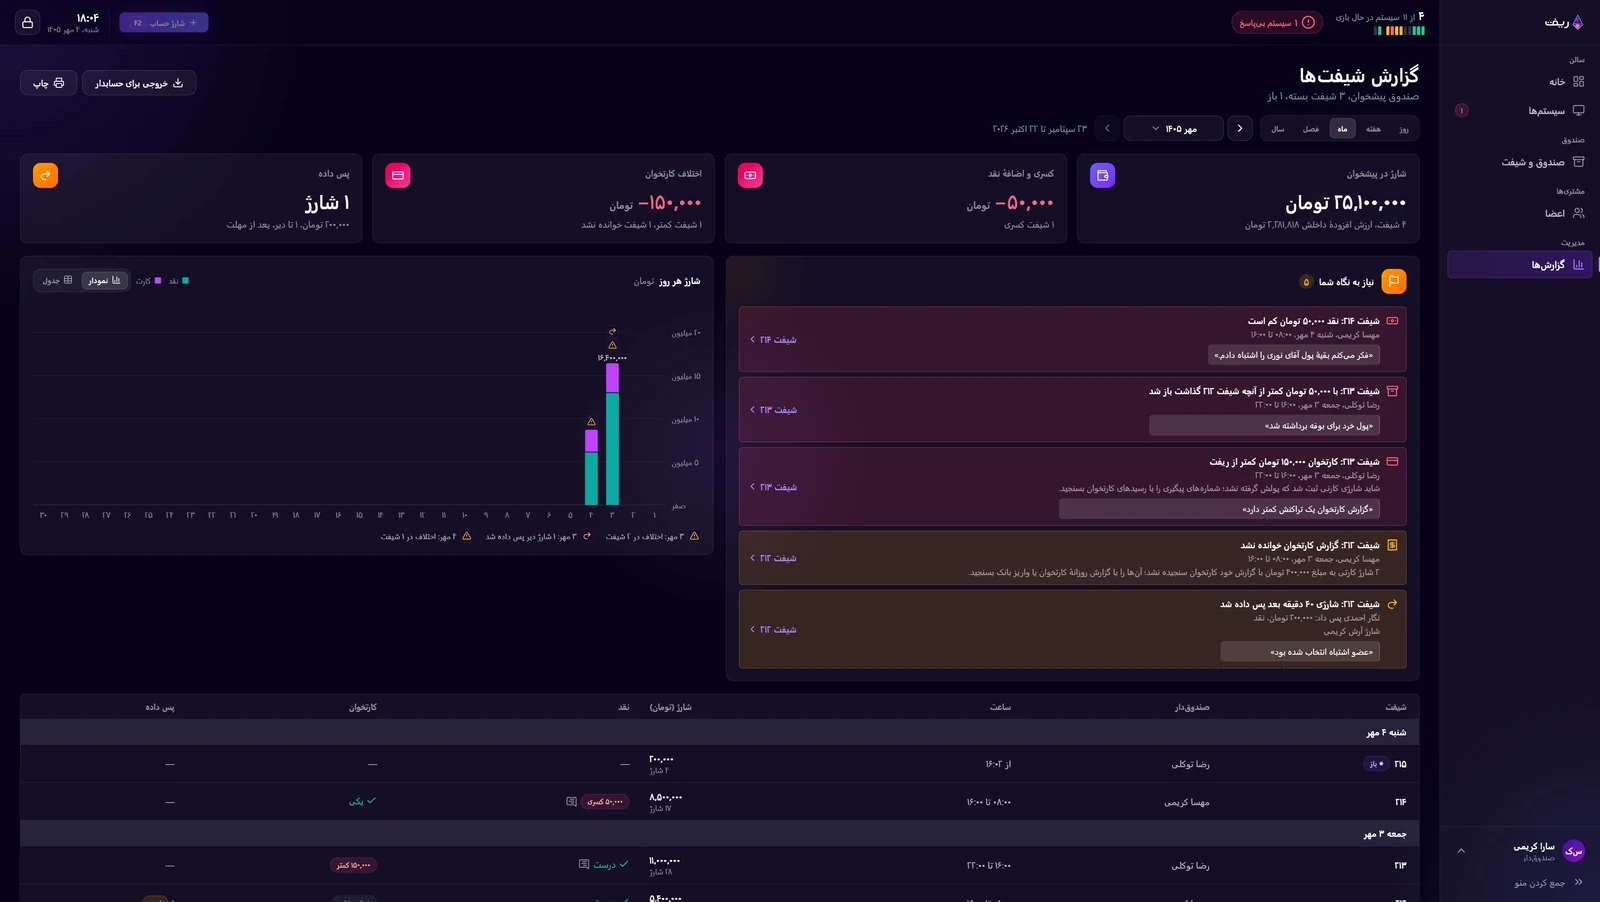This screenshot has height=902, width=1600.
Task: Click the باز status badge on shift ۲۱۵
Action: click(x=1376, y=764)
